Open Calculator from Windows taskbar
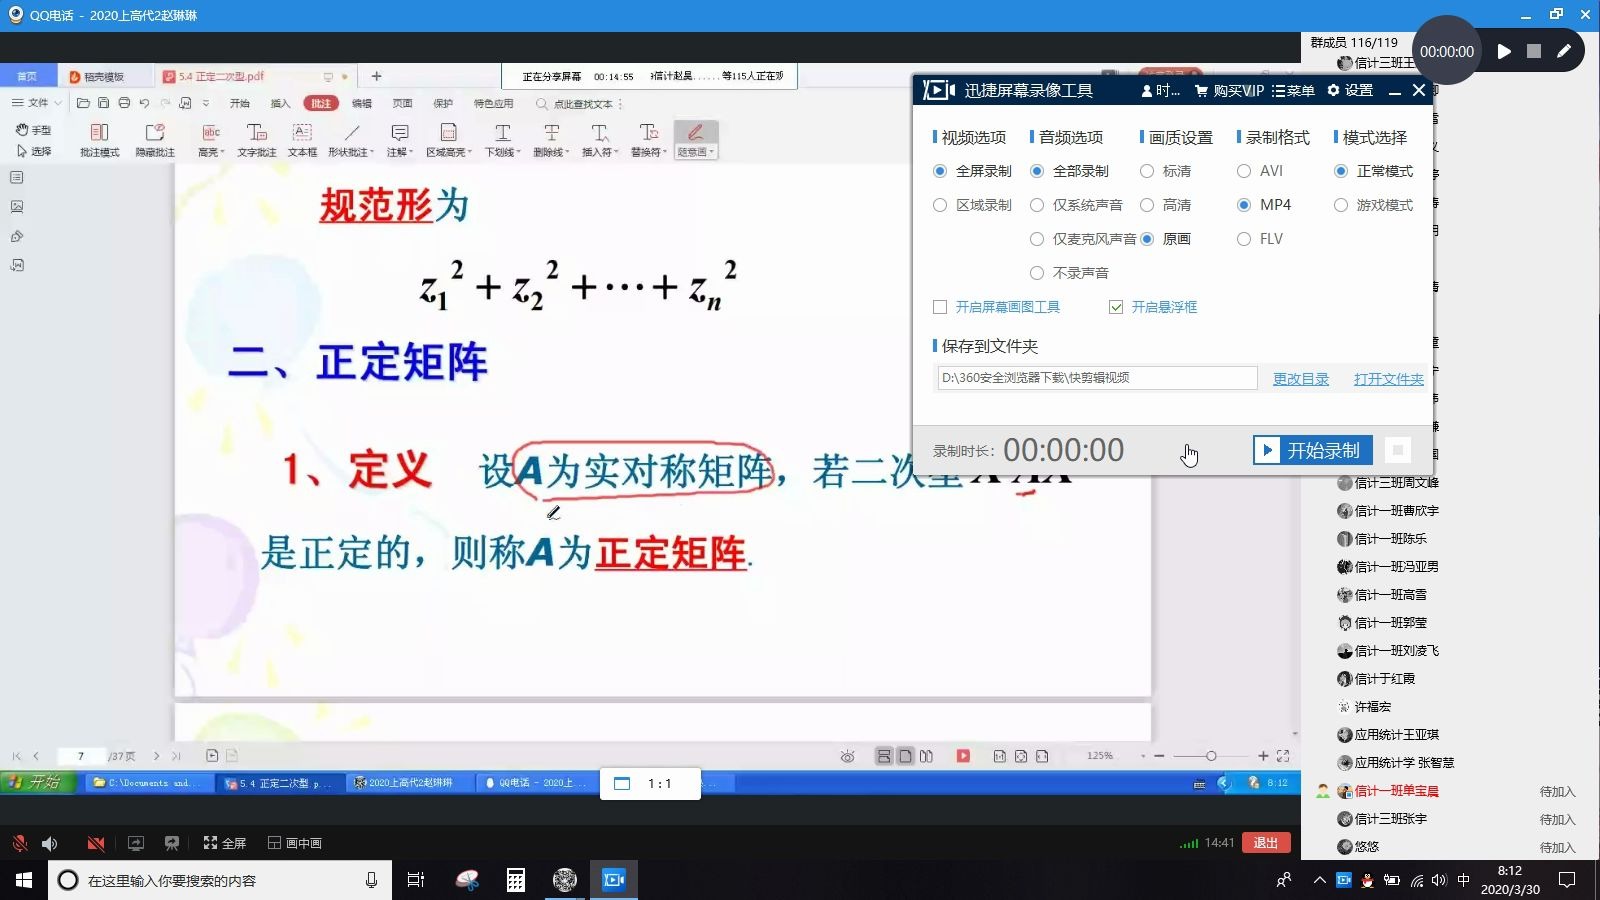1600x900 pixels. (x=515, y=880)
